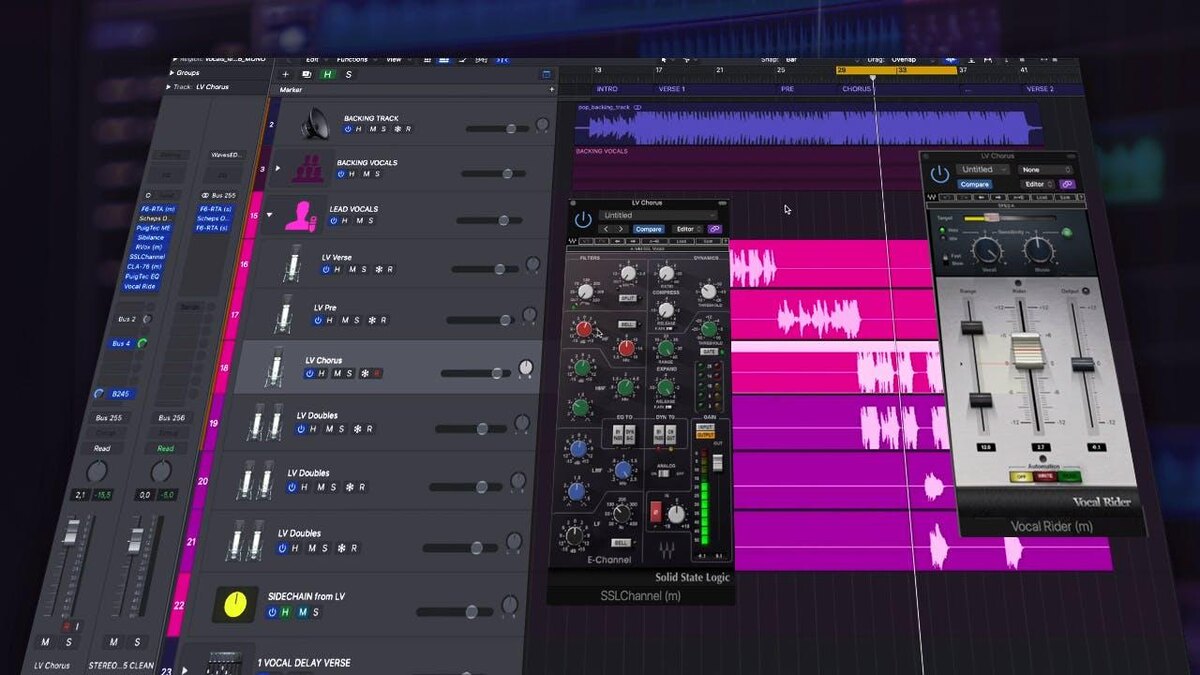
Task: Click the purple link icon in SSLChannel
Action: [714, 229]
